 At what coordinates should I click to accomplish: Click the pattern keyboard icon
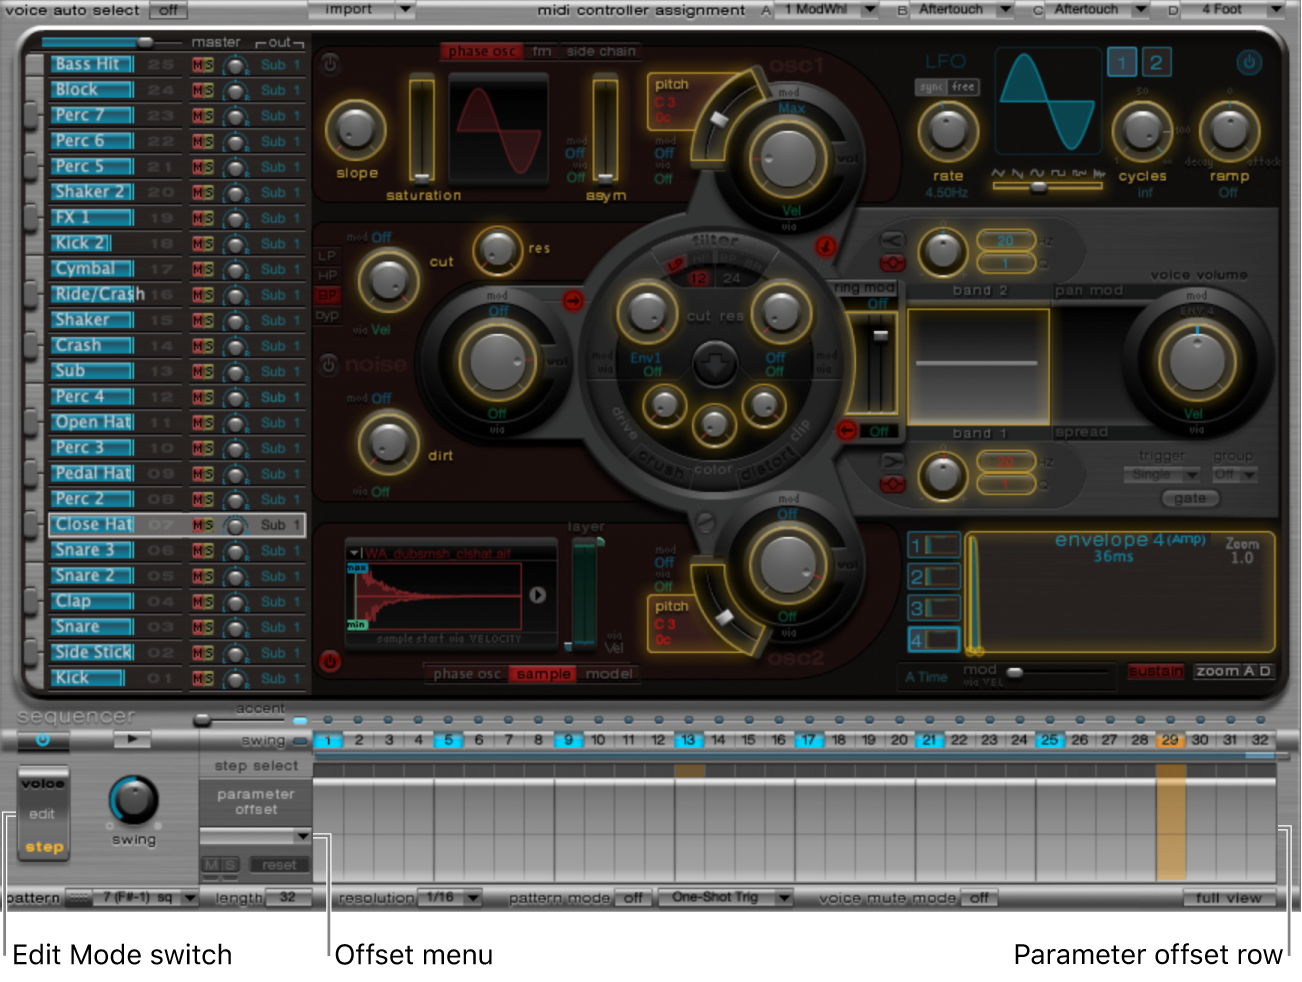81,898
